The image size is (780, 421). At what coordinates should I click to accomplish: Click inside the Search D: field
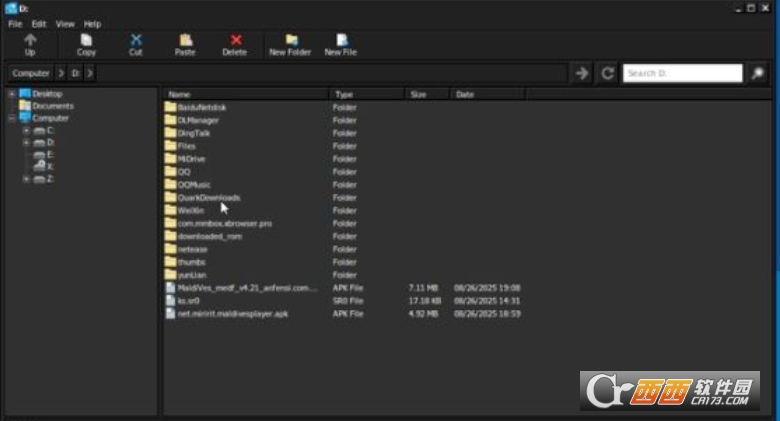point(682,73)
